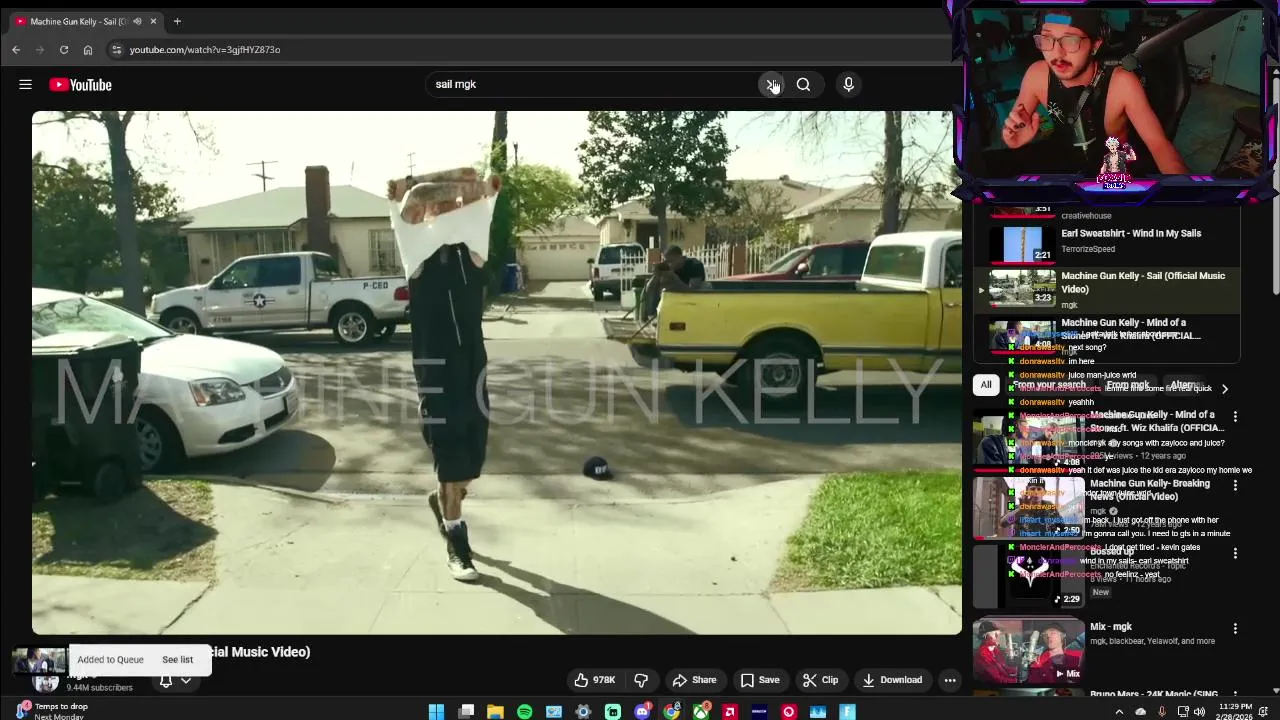Open Xbox app from taskbar

coord(701,712)
